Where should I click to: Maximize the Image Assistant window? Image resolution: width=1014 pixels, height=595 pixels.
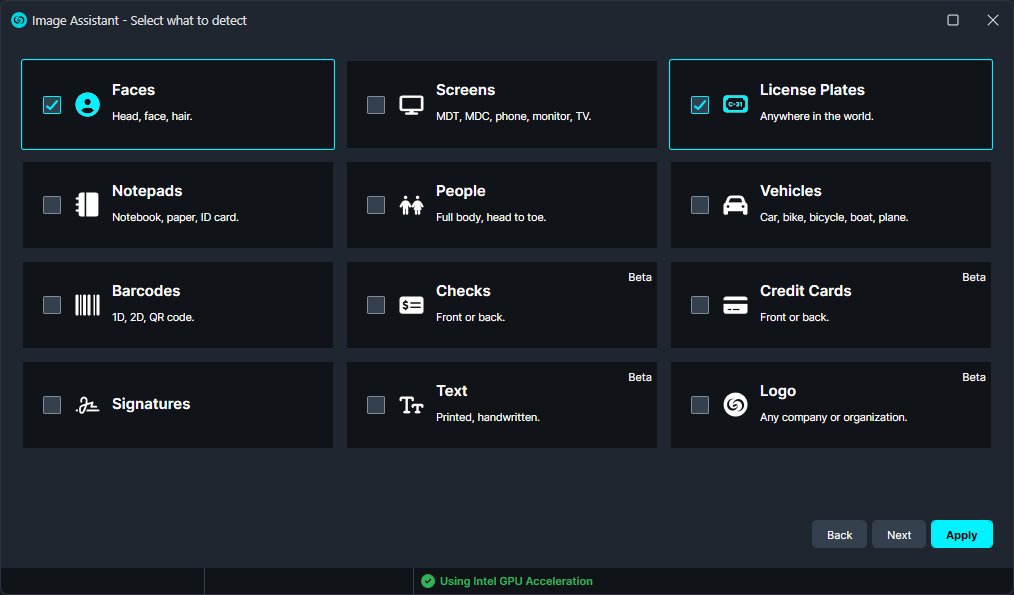pos(953,20)
